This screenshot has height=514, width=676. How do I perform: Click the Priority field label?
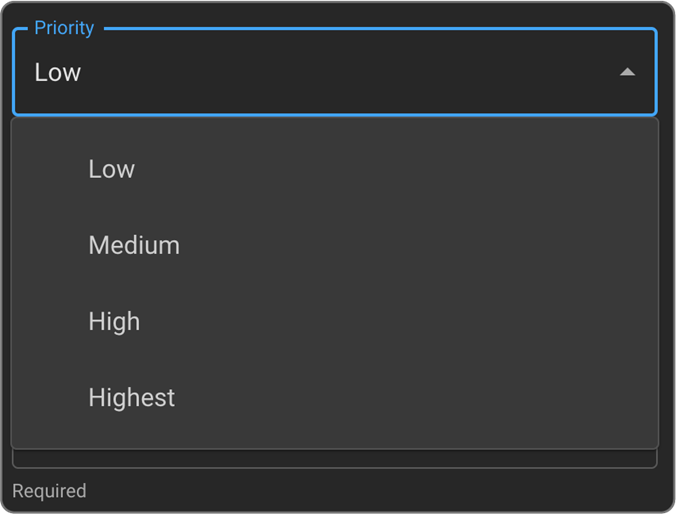64,28
